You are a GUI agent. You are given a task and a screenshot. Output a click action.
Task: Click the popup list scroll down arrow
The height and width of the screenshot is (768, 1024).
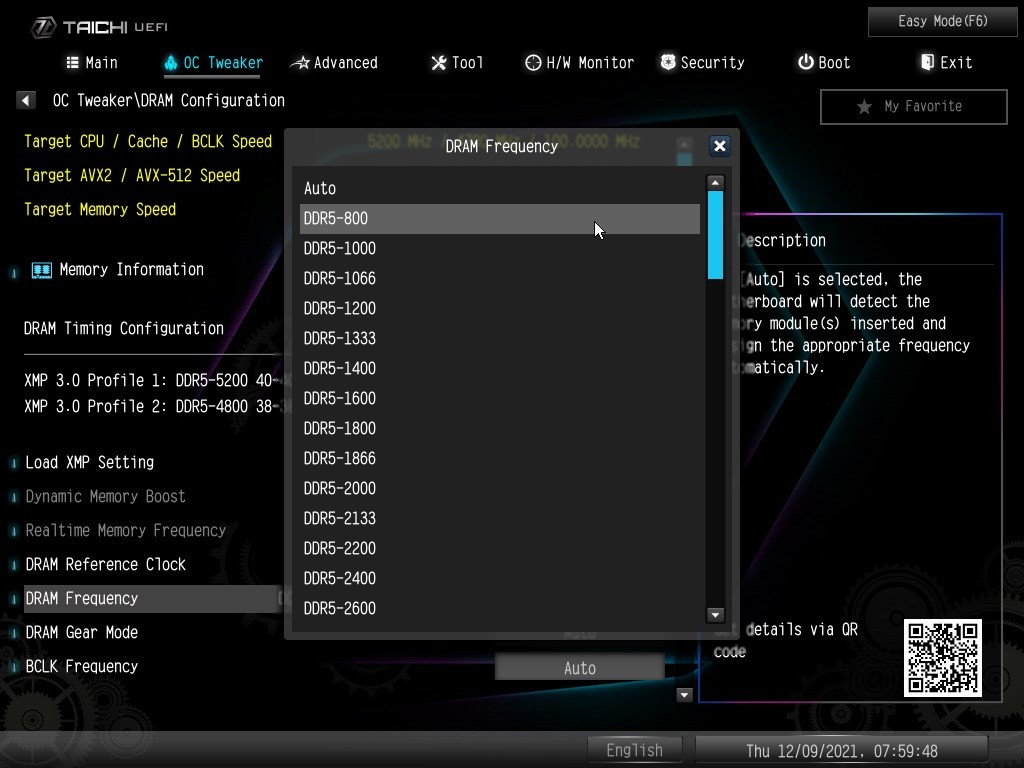715,615
